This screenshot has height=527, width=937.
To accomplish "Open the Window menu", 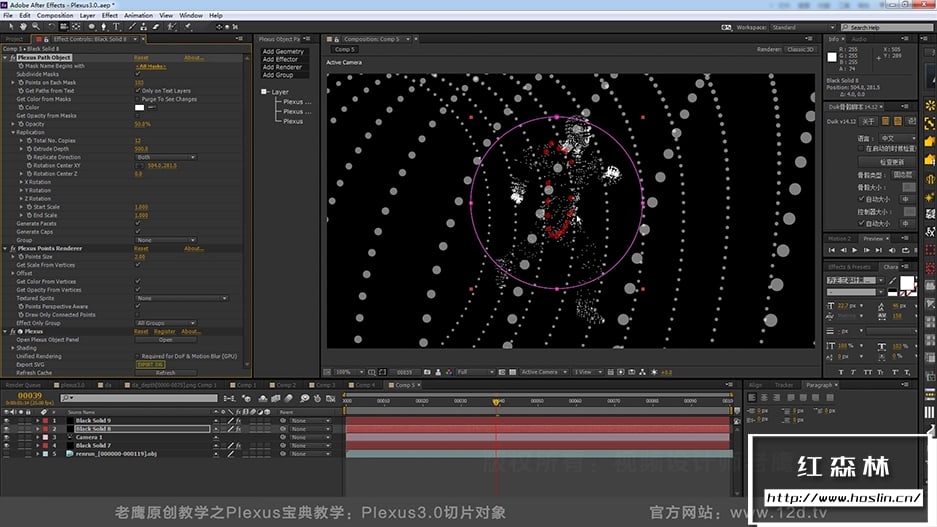I will pyautogui.click(x=191, y=16).
